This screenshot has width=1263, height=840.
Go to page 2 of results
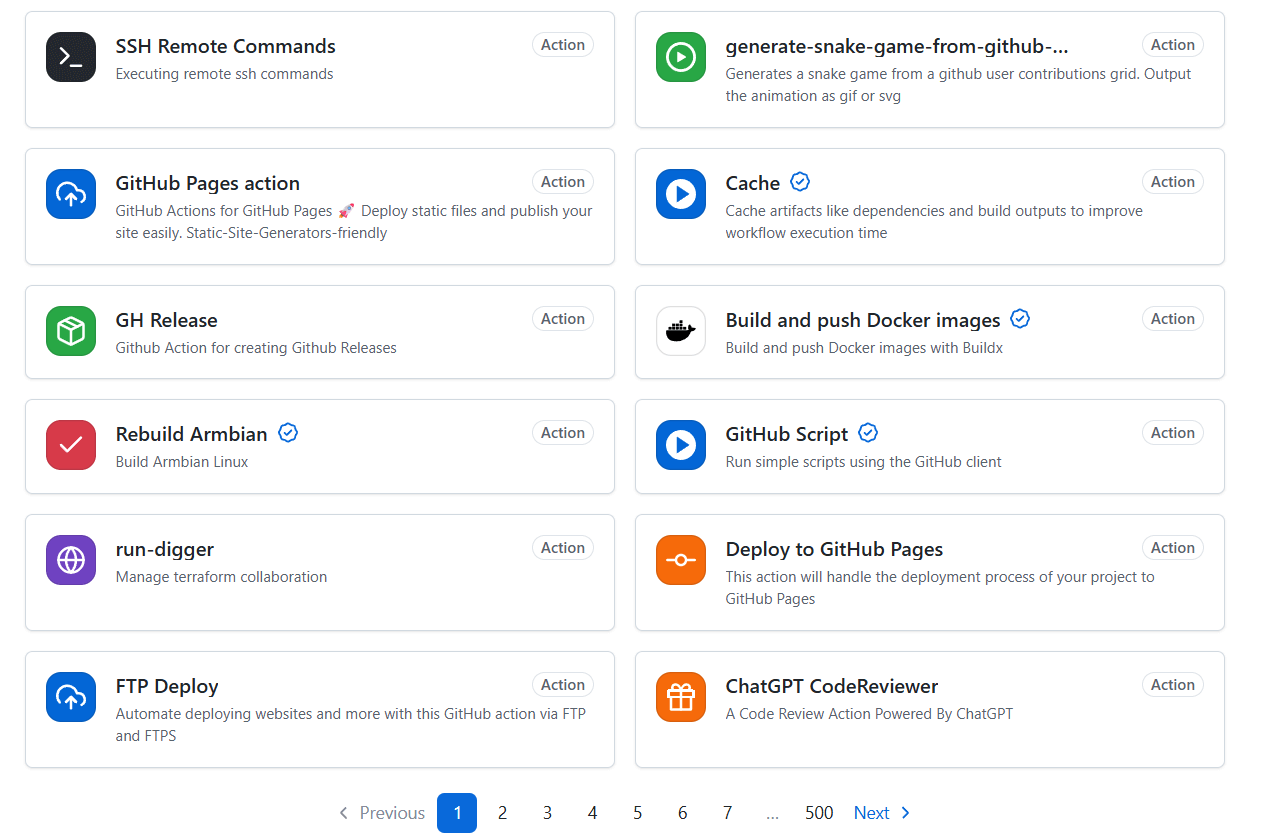pos(502,813)
